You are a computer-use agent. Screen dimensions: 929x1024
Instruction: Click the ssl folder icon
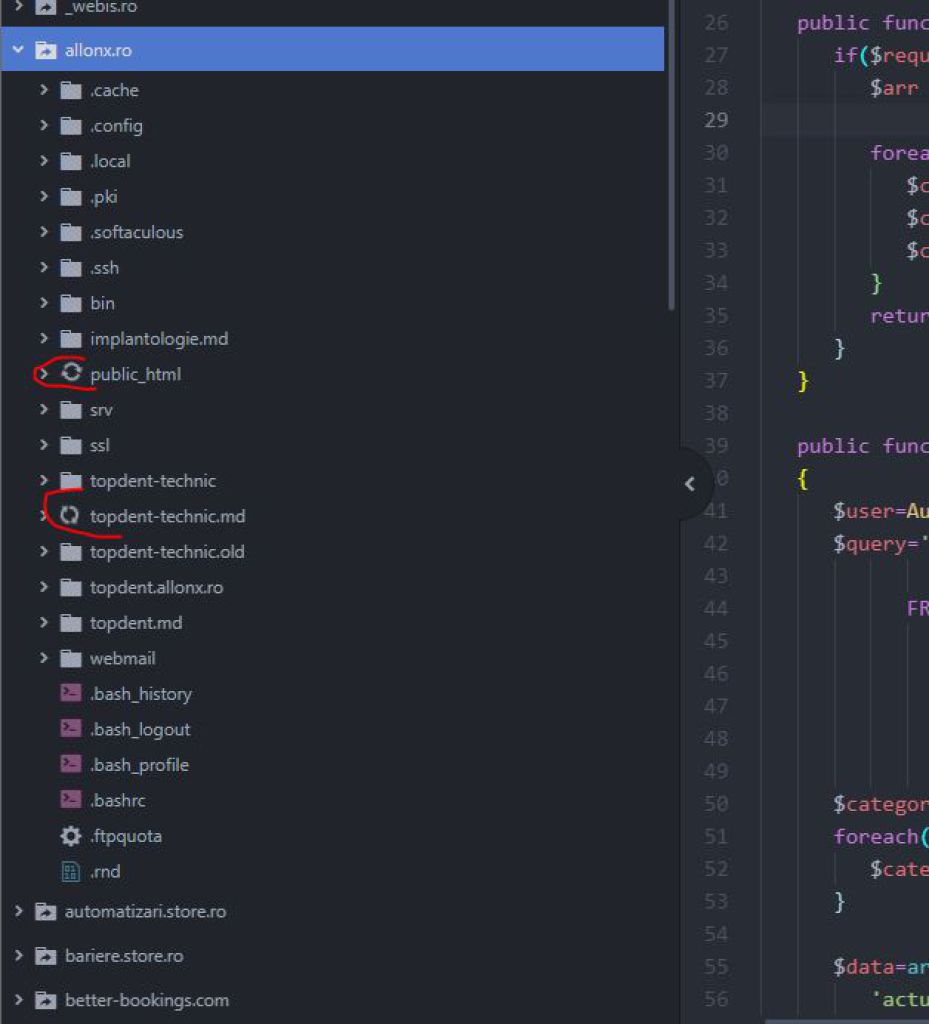tap(71, 445)
